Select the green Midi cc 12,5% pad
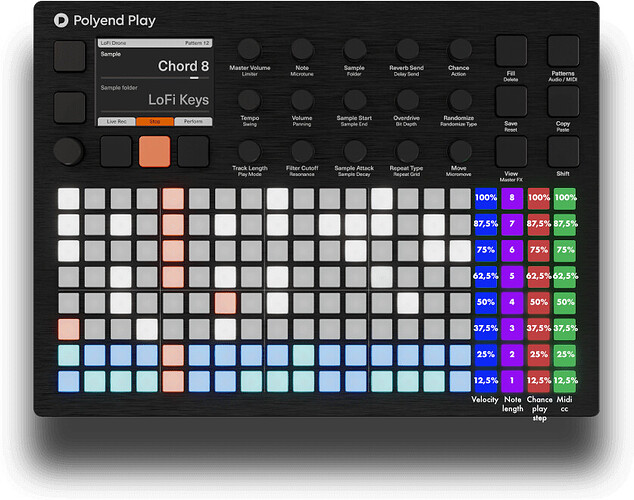This screenshot has width=634, height=500. point(565,381)
